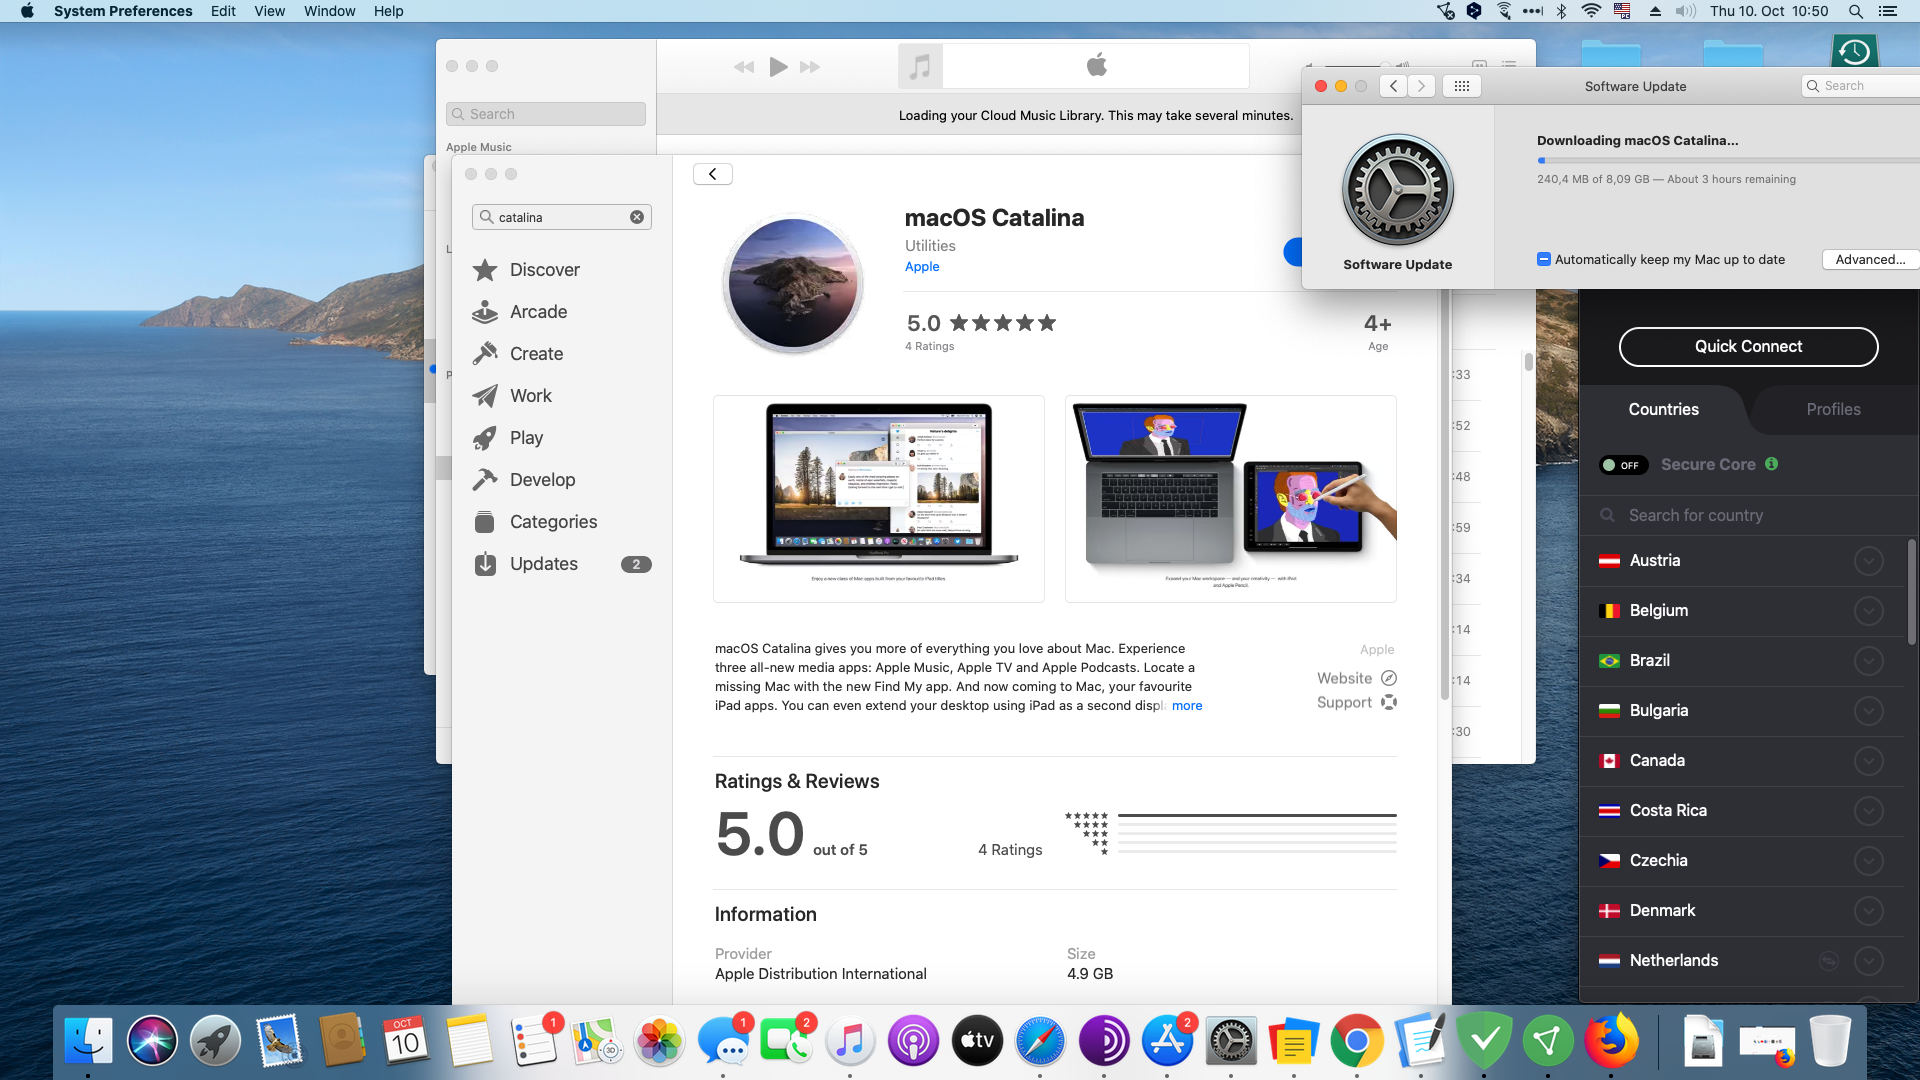
Task: Open Firefox from the Dock
Action: 1611,1041
